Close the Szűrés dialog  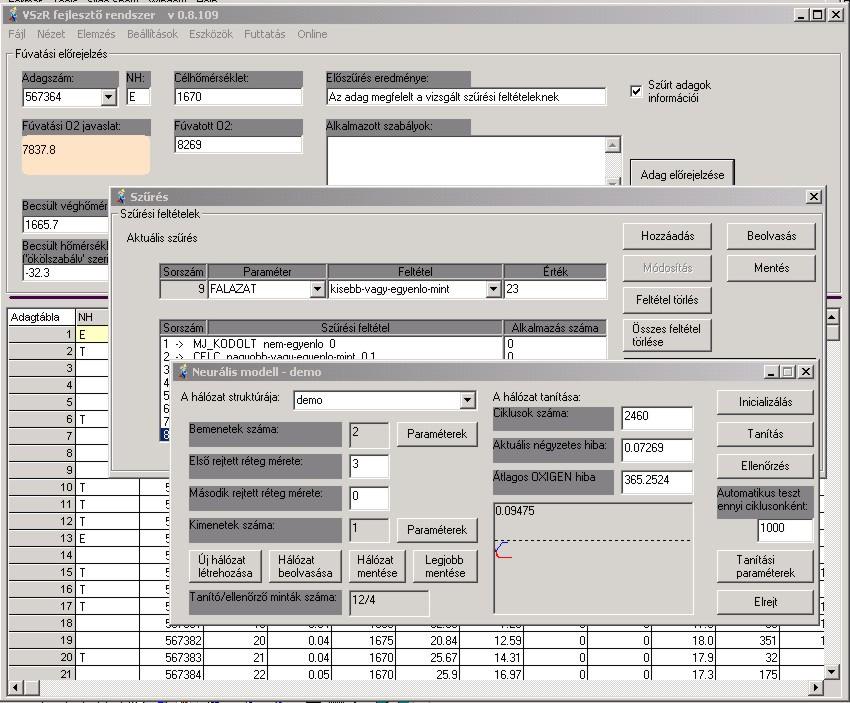pyautogui.click(x=813, y=197)
